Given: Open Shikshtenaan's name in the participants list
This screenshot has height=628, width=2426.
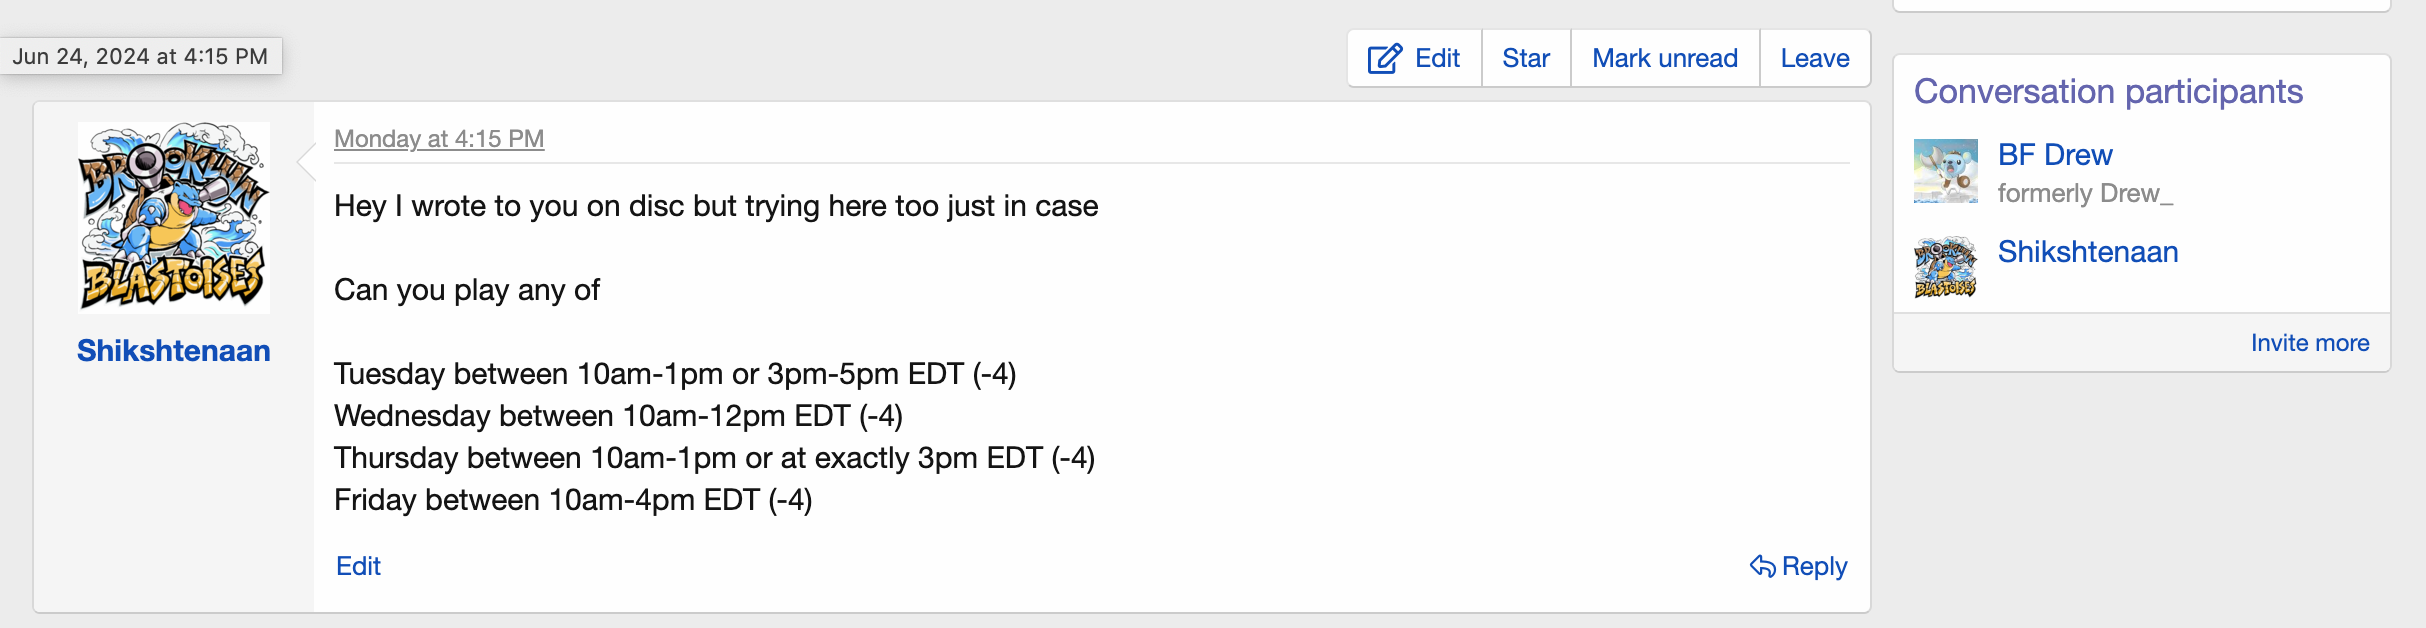Looking at the screenshot, I should tap(2087, 252).
